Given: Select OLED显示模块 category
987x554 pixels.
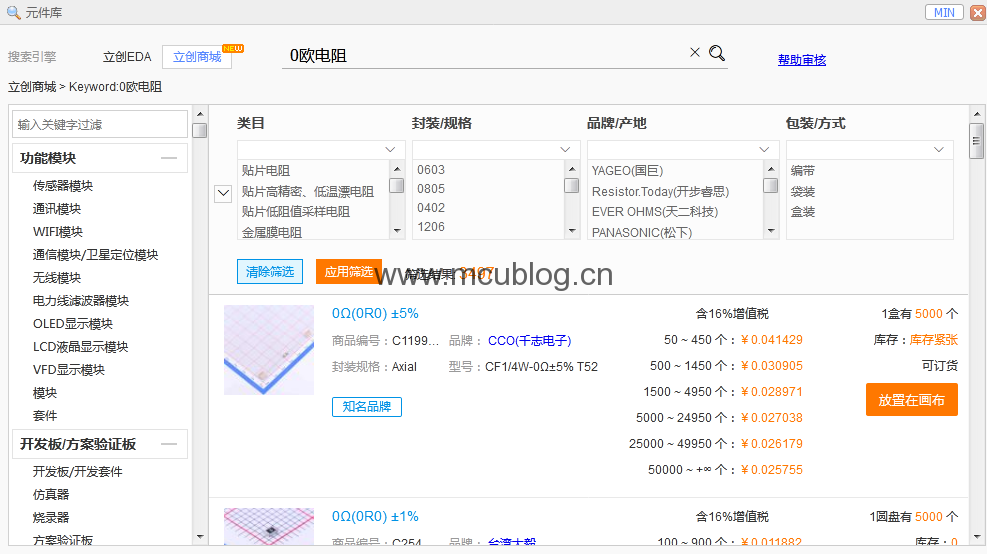Looking at the screenshot, I should pos(73,324).
